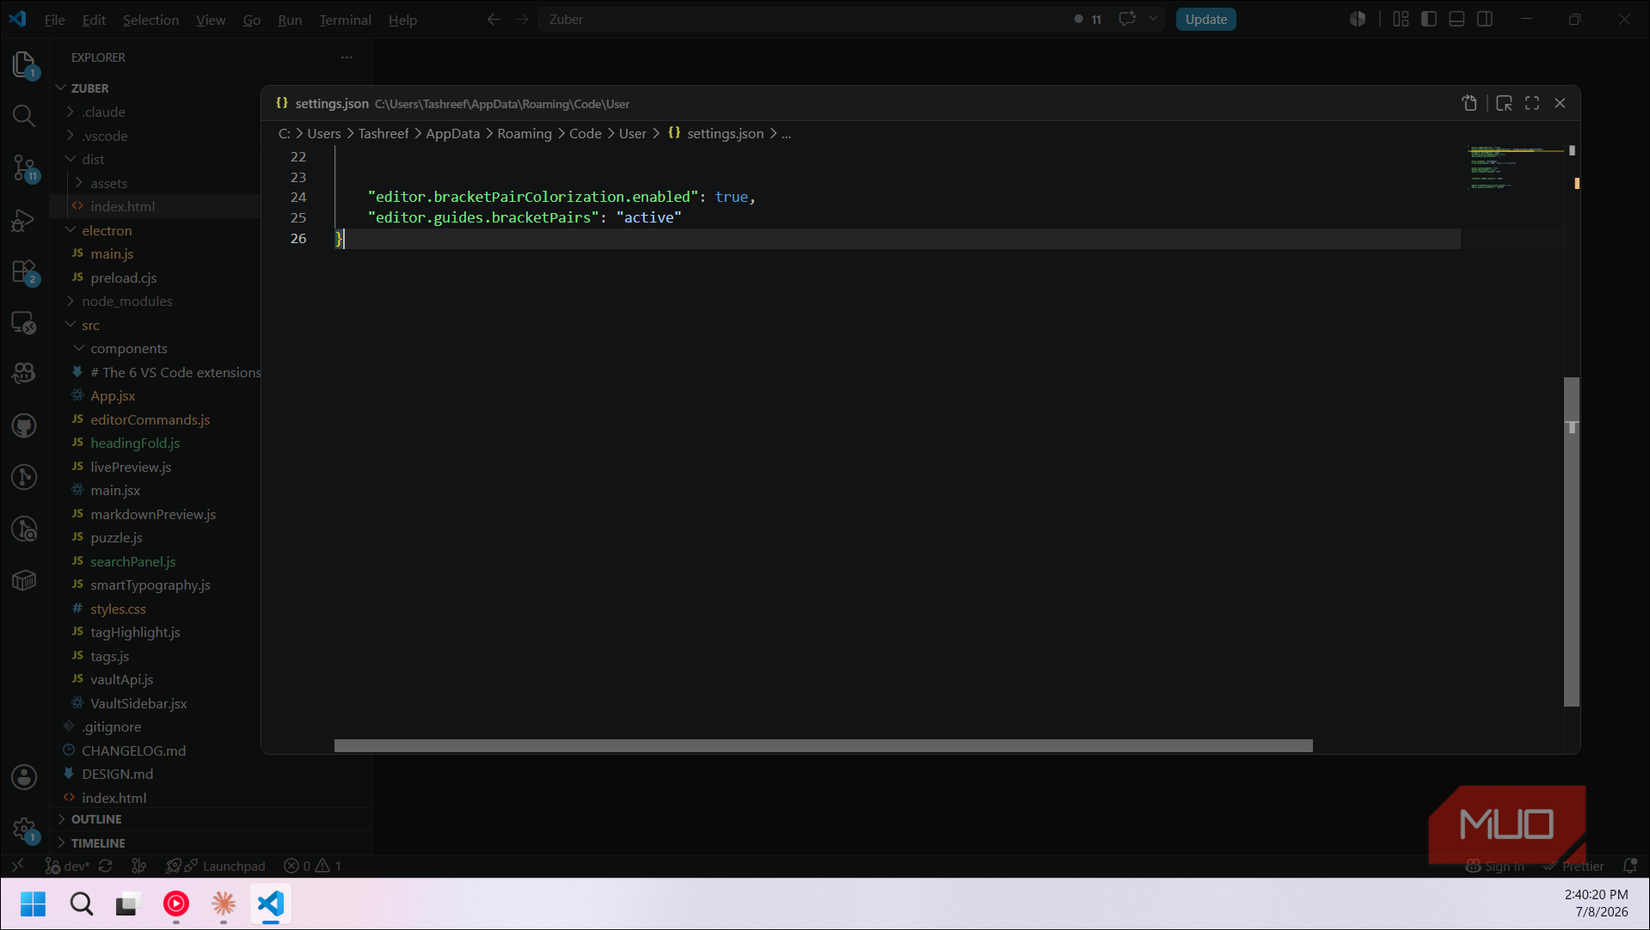This screenshot has height=930, width=1650.
Task: Click the Customize Layout icon
Action: pyautogui.click(x=1401, y=19)
